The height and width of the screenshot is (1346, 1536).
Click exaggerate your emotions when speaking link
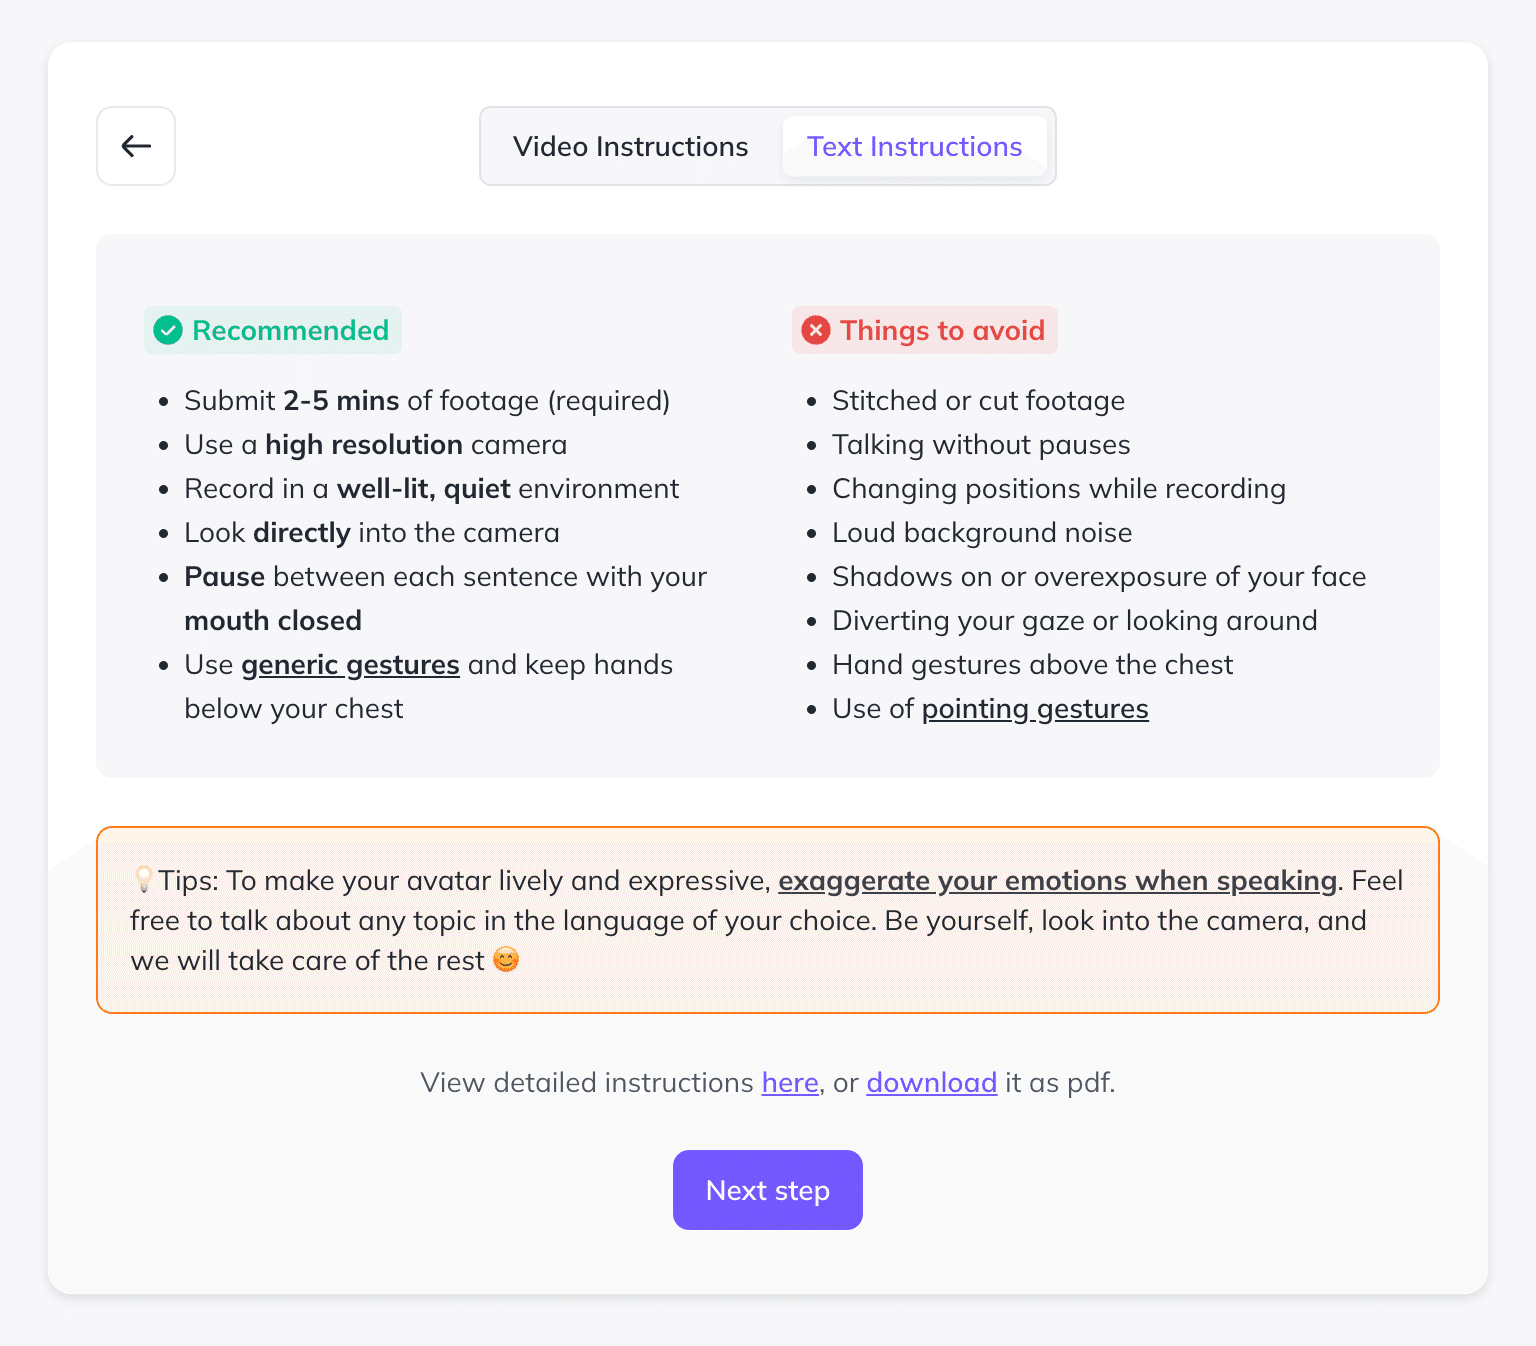click(x=1057, y=881)
